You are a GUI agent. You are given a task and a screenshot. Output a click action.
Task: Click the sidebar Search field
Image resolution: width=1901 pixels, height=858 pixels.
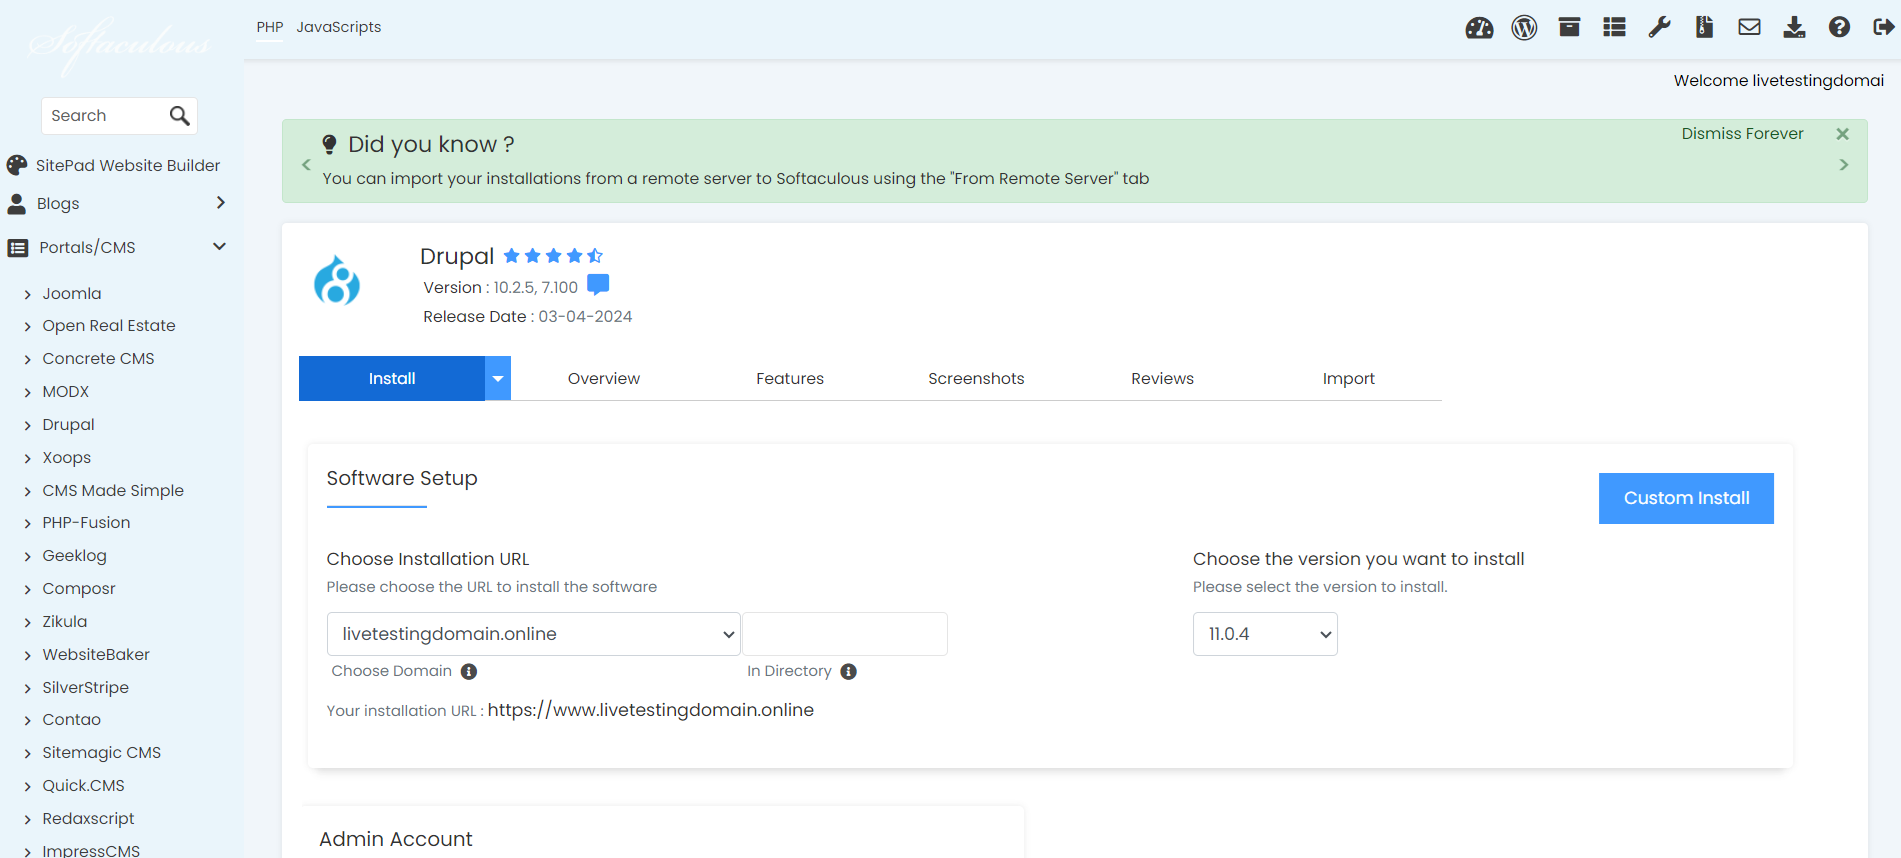coord(105,116)
